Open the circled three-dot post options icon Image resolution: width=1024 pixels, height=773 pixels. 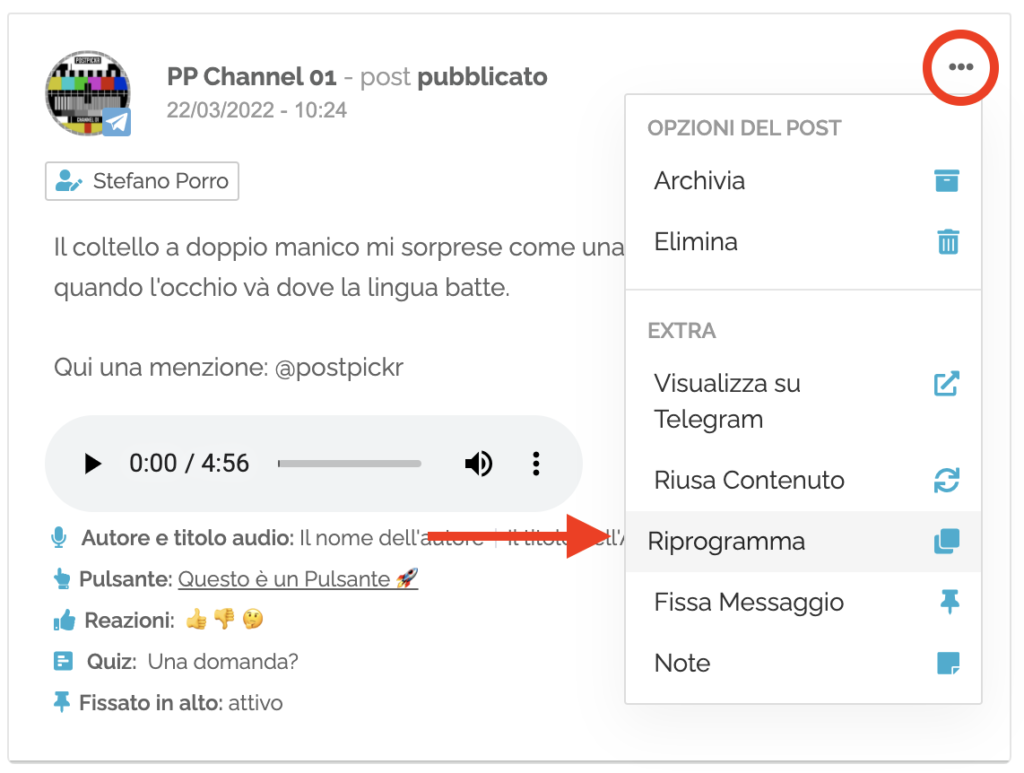coord(959,67)
